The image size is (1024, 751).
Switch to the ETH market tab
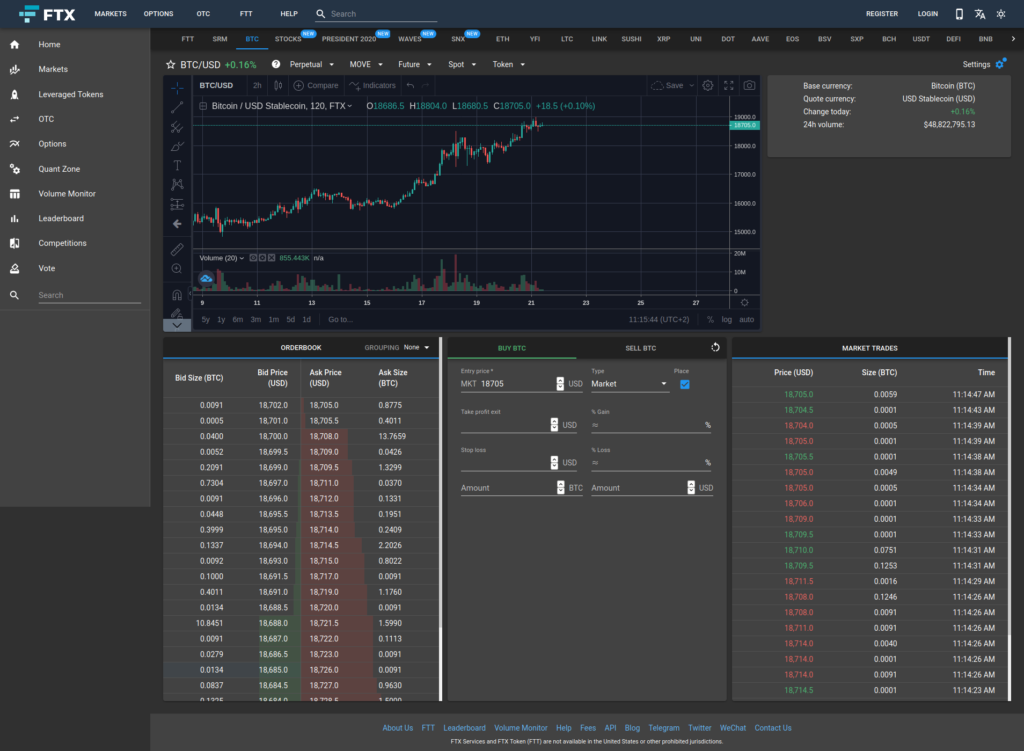point(502,39)
